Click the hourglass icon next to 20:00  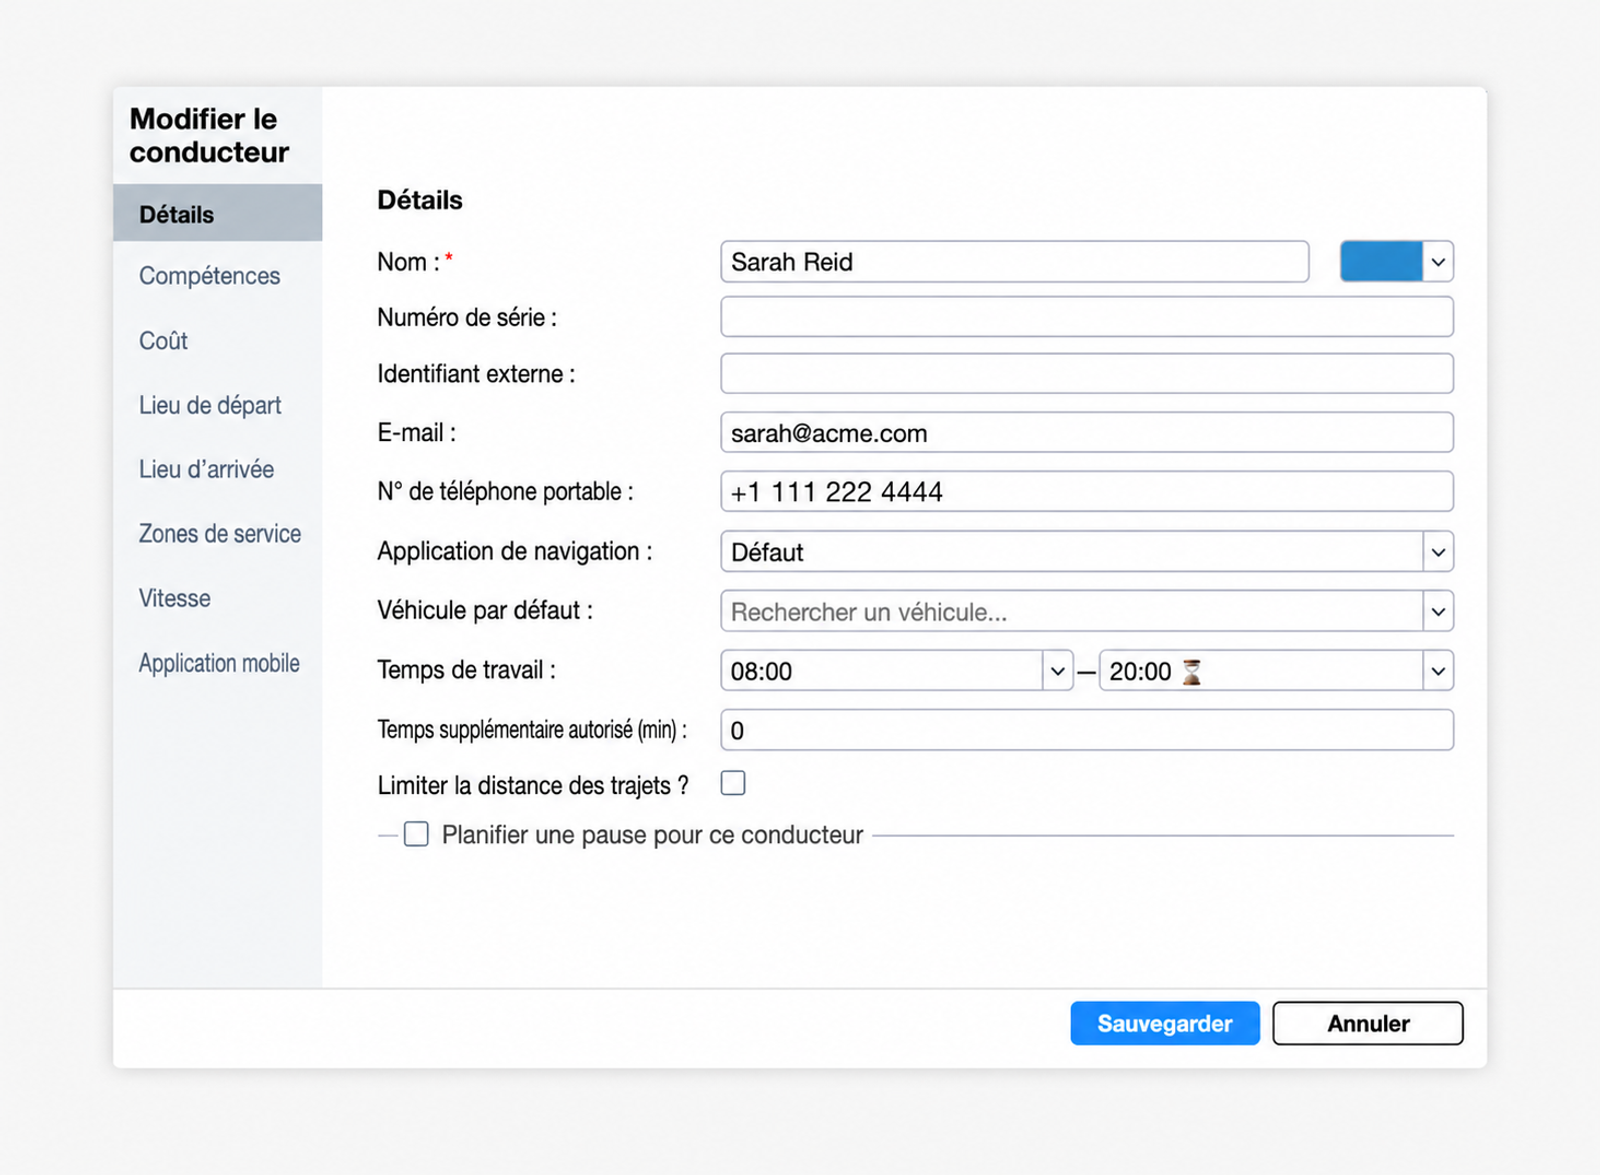(1191, 671)
